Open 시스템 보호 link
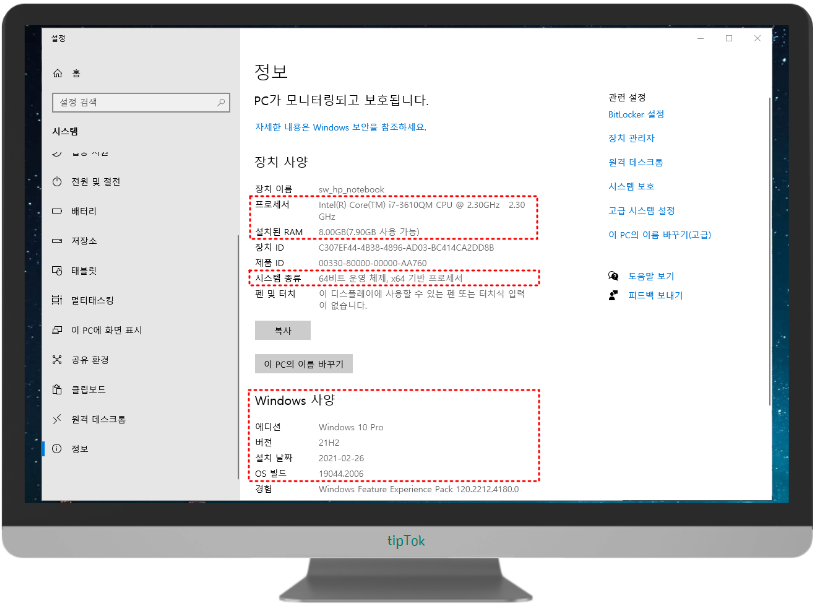The height and width of the screenshot is (609, 816). (631, 186)
